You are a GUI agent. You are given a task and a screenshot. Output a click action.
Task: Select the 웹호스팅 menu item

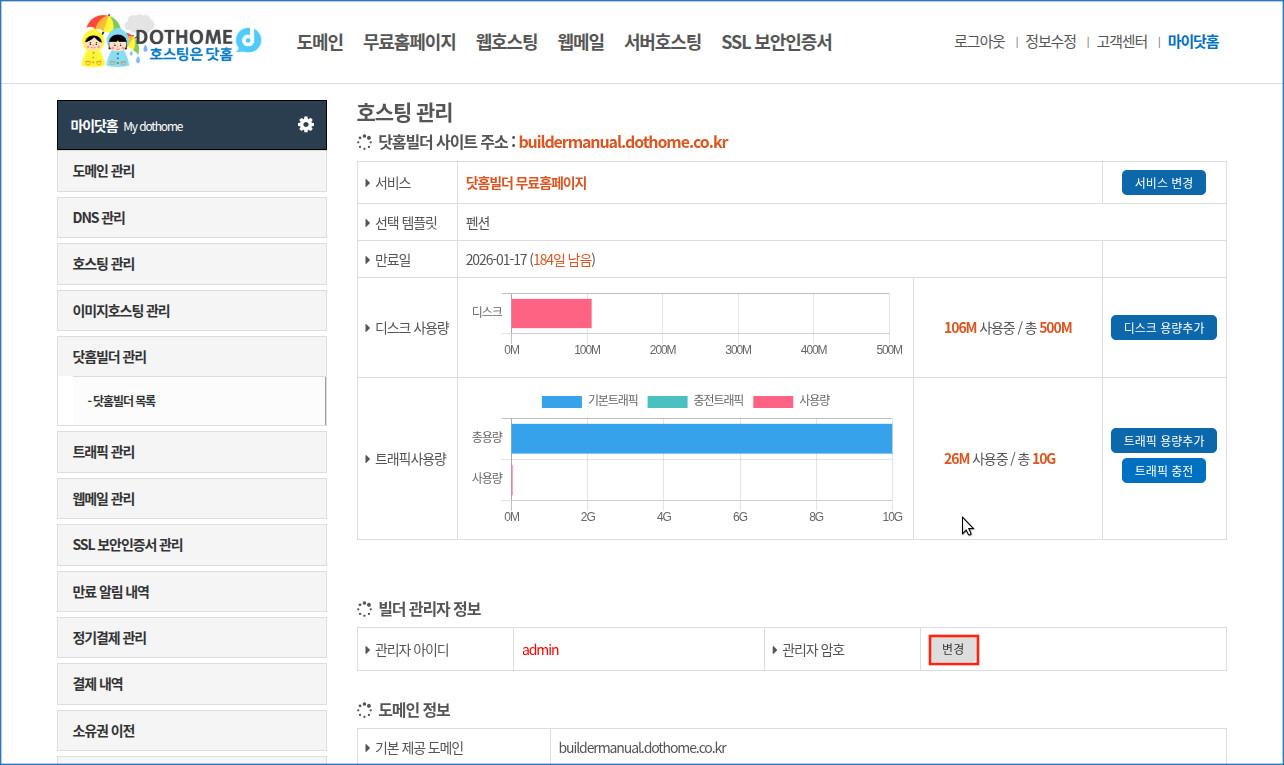[x=506, y=42]
